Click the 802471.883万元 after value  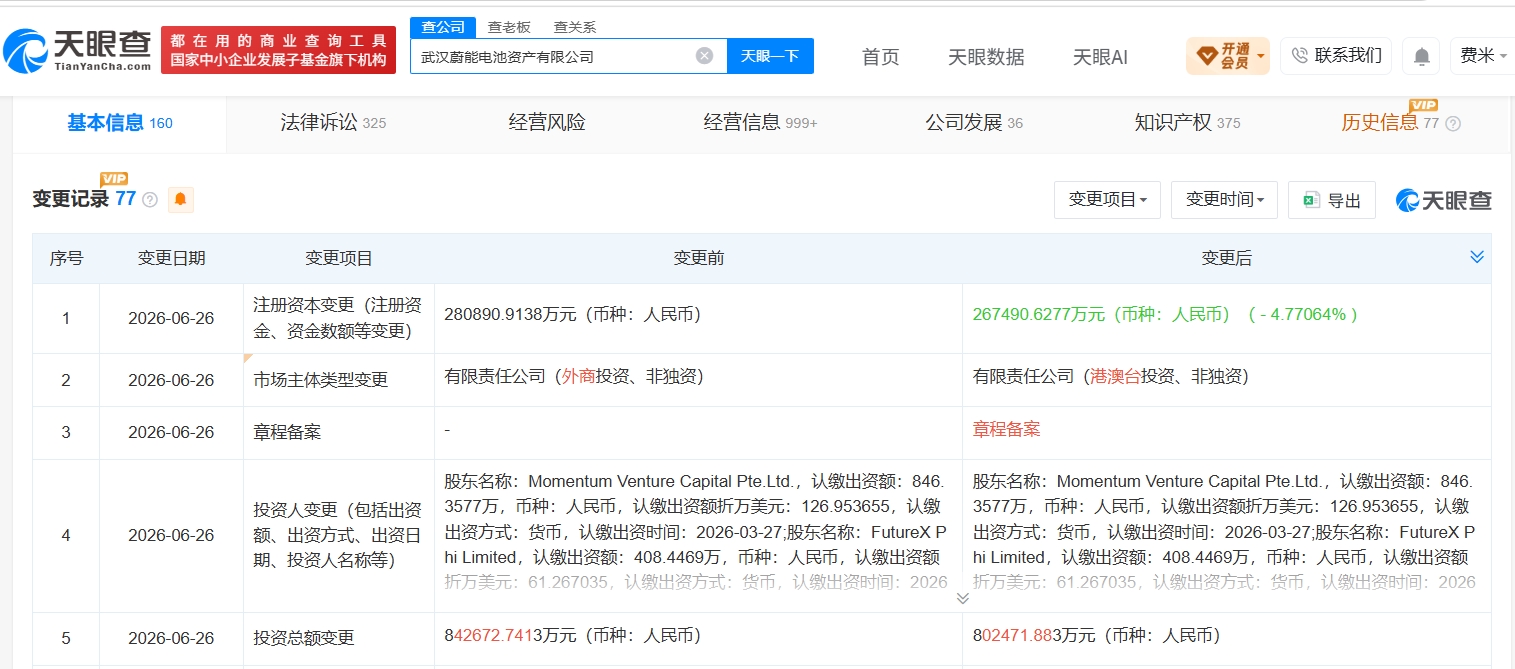pos(1096,635)
